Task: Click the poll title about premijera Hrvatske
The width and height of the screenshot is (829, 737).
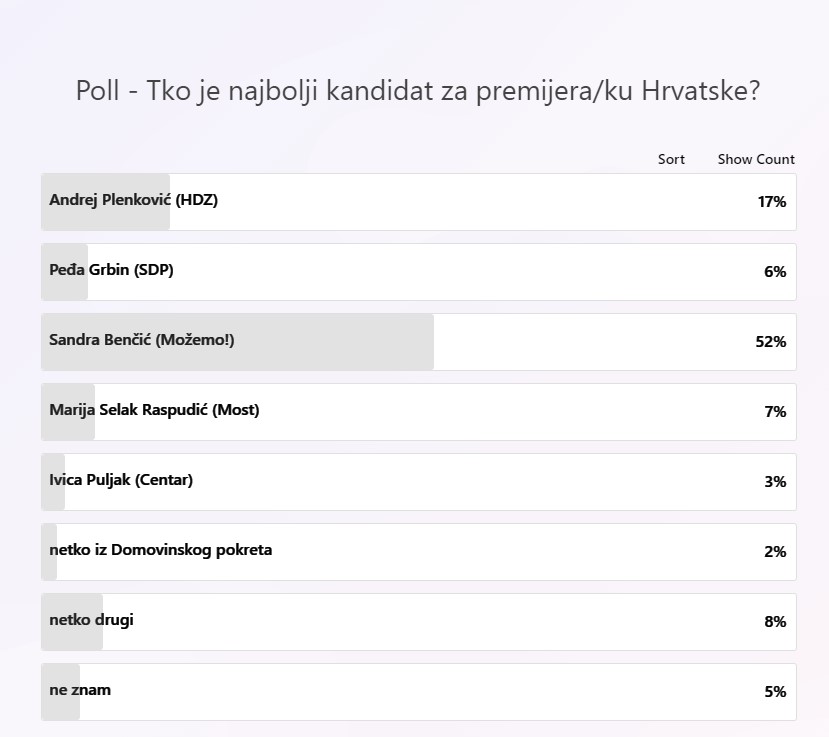Action: point(418,91)
